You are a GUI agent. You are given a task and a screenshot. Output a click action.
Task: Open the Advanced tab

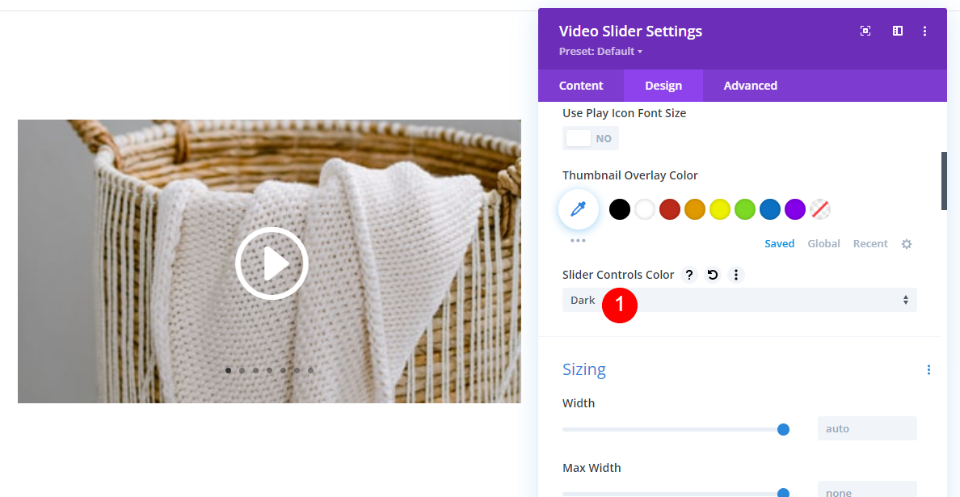click(751, 86)
